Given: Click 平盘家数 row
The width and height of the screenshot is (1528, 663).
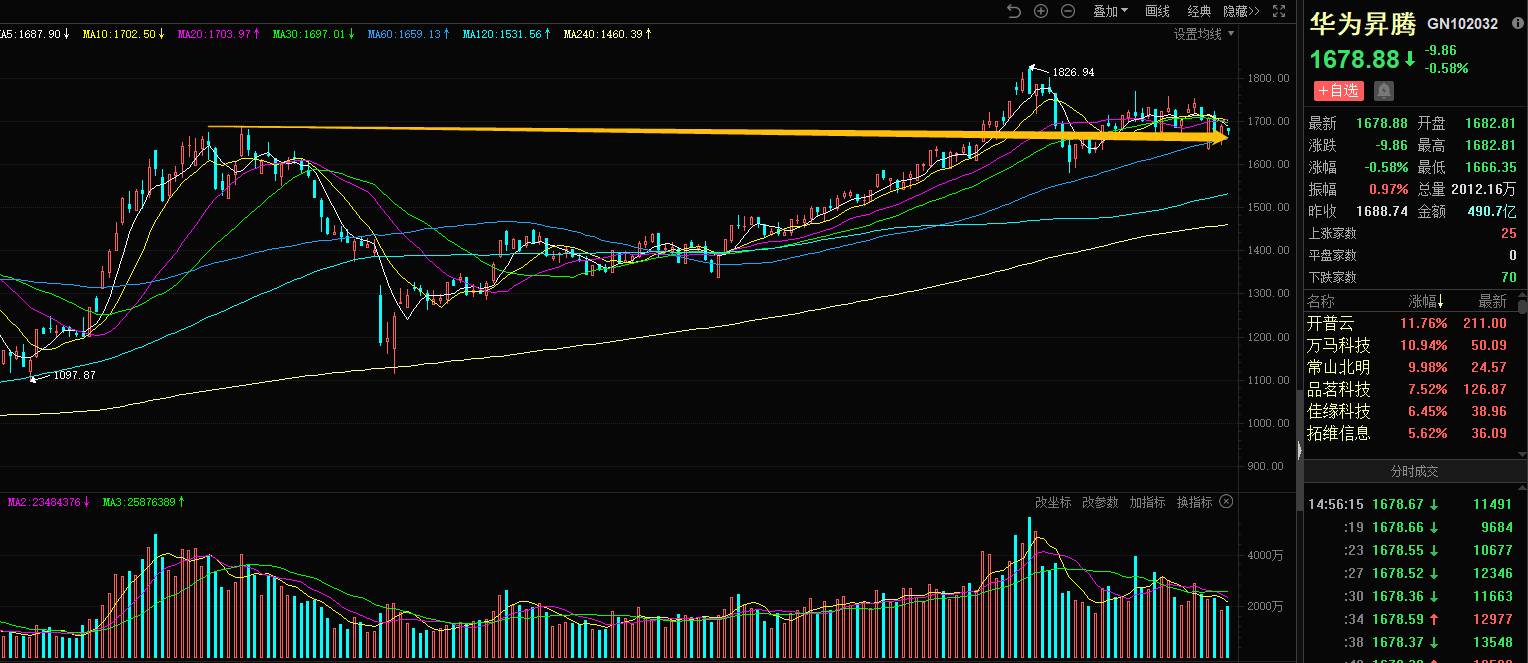Looking at the screenshot, I should [1412, 255].
